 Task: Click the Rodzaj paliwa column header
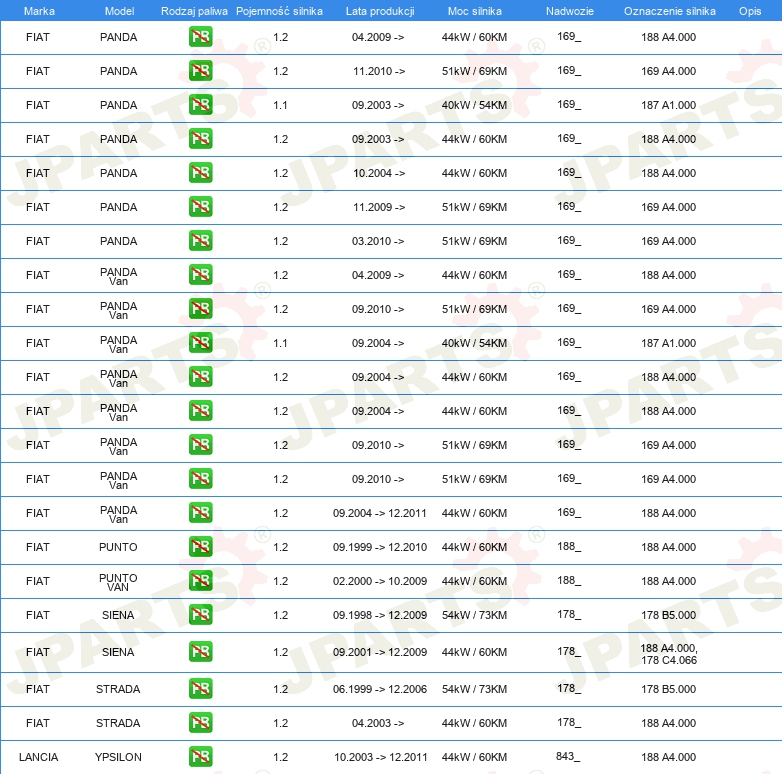pyautogui.click(x=194, y=11)
